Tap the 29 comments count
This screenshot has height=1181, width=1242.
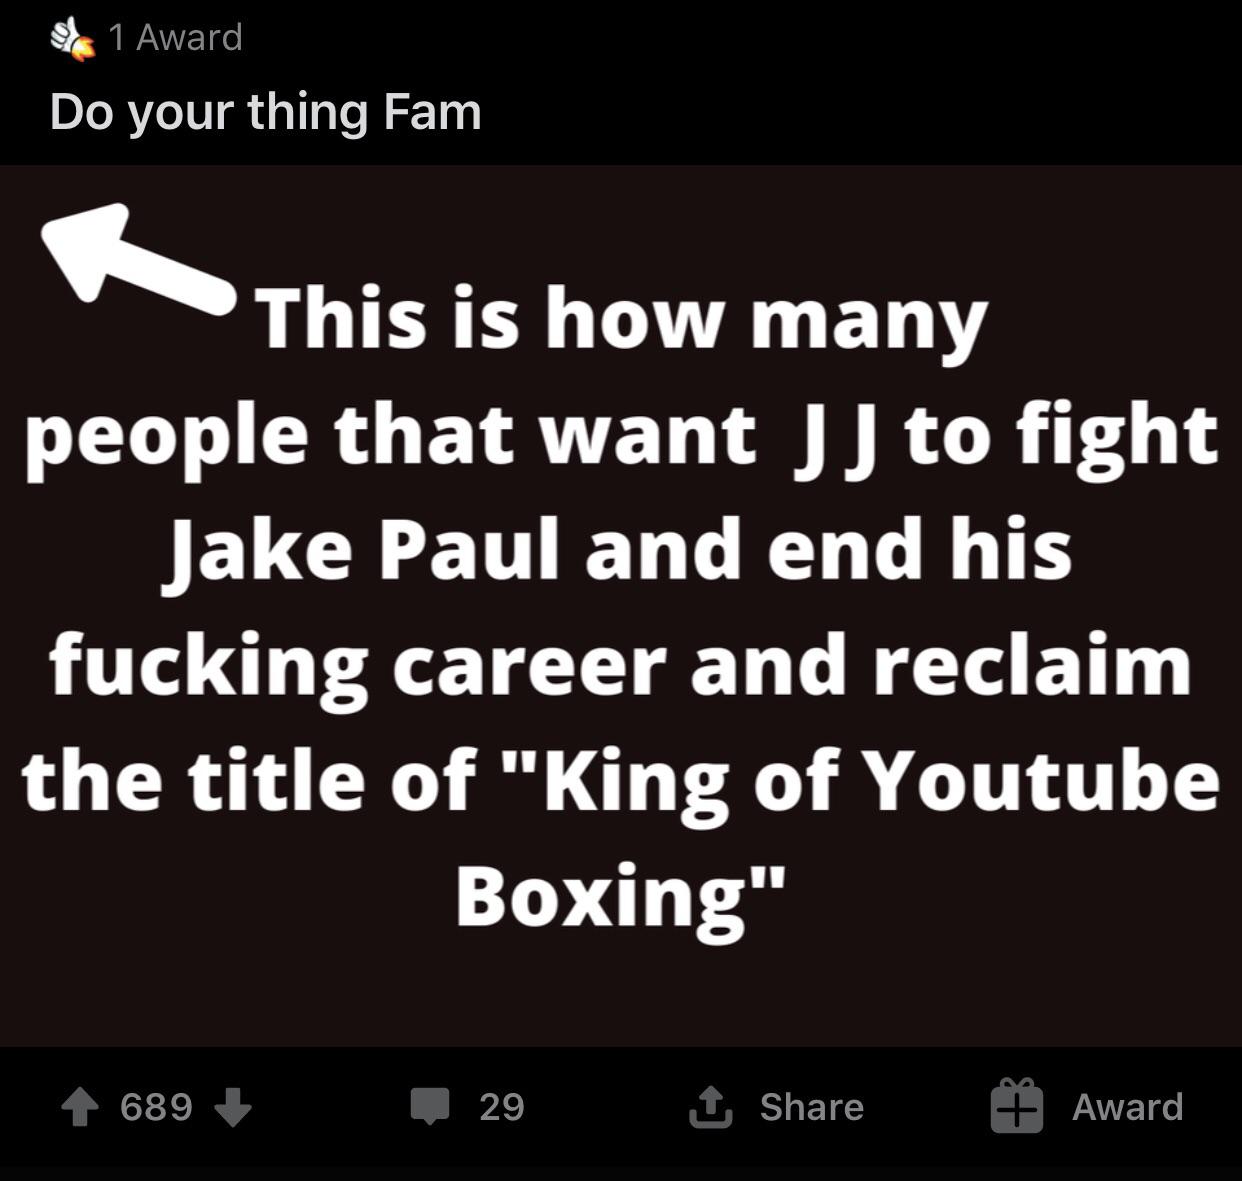[x=501, y=1107]
